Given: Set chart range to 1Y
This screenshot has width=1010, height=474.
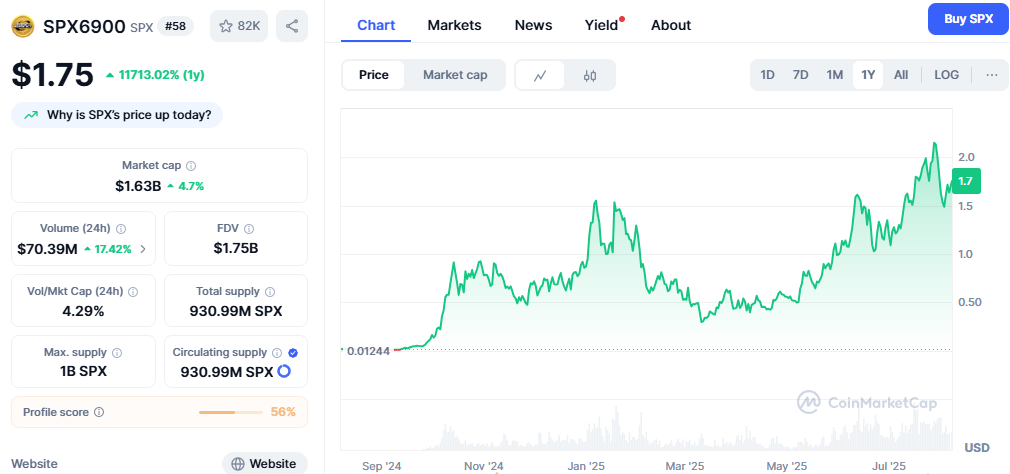Looking at the screenshot, I should 868,75.
